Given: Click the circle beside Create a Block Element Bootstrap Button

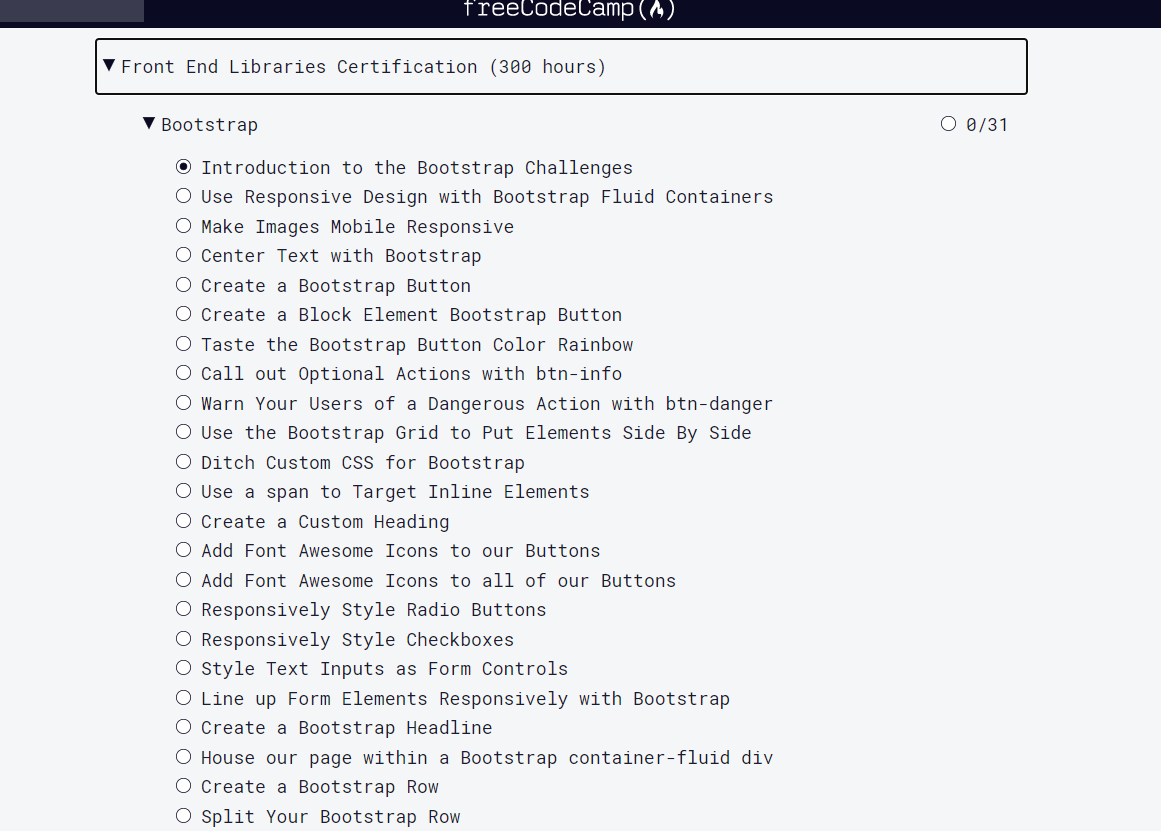Looking at the screenshot, I should [x=184, y=313].
